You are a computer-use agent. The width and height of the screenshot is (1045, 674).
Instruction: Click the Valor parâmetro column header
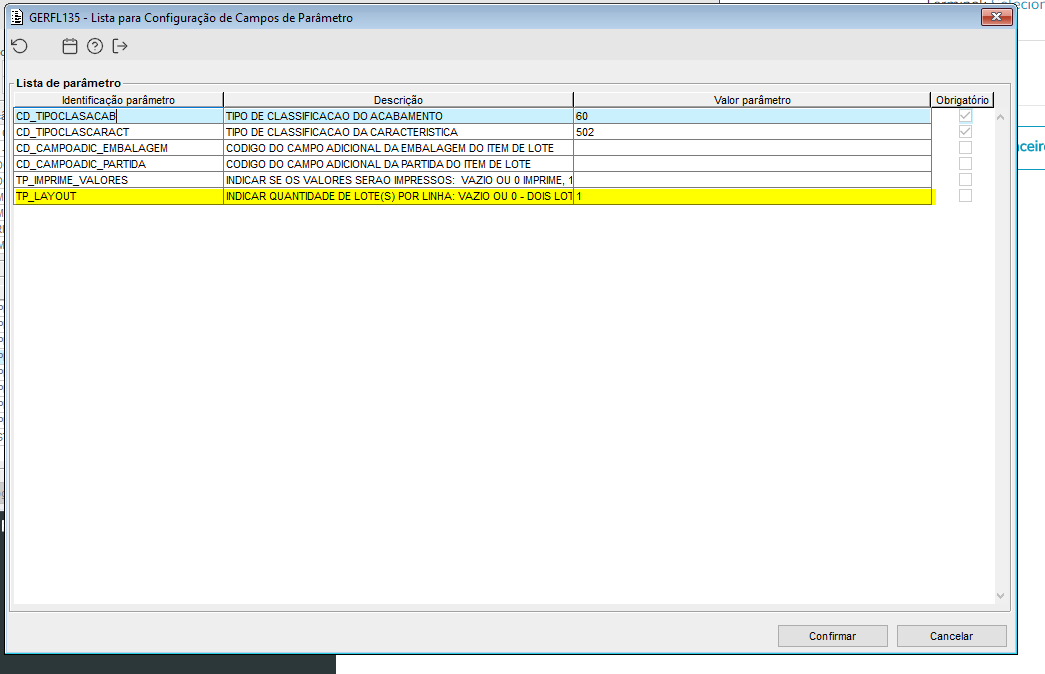point(752,100)
